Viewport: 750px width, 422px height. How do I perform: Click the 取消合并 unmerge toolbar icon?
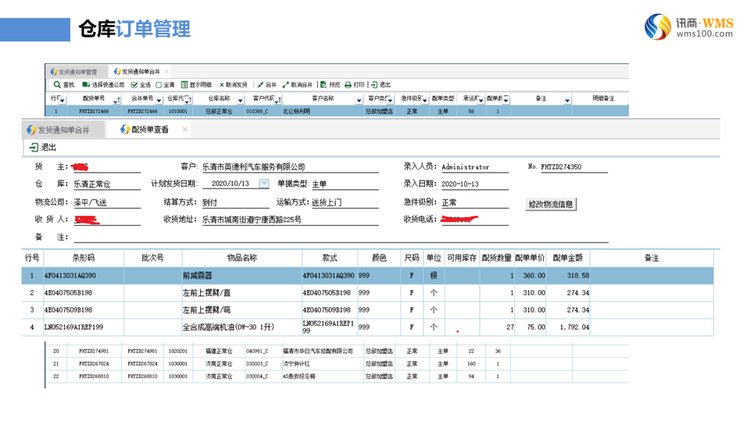click(x=286, y=85)
